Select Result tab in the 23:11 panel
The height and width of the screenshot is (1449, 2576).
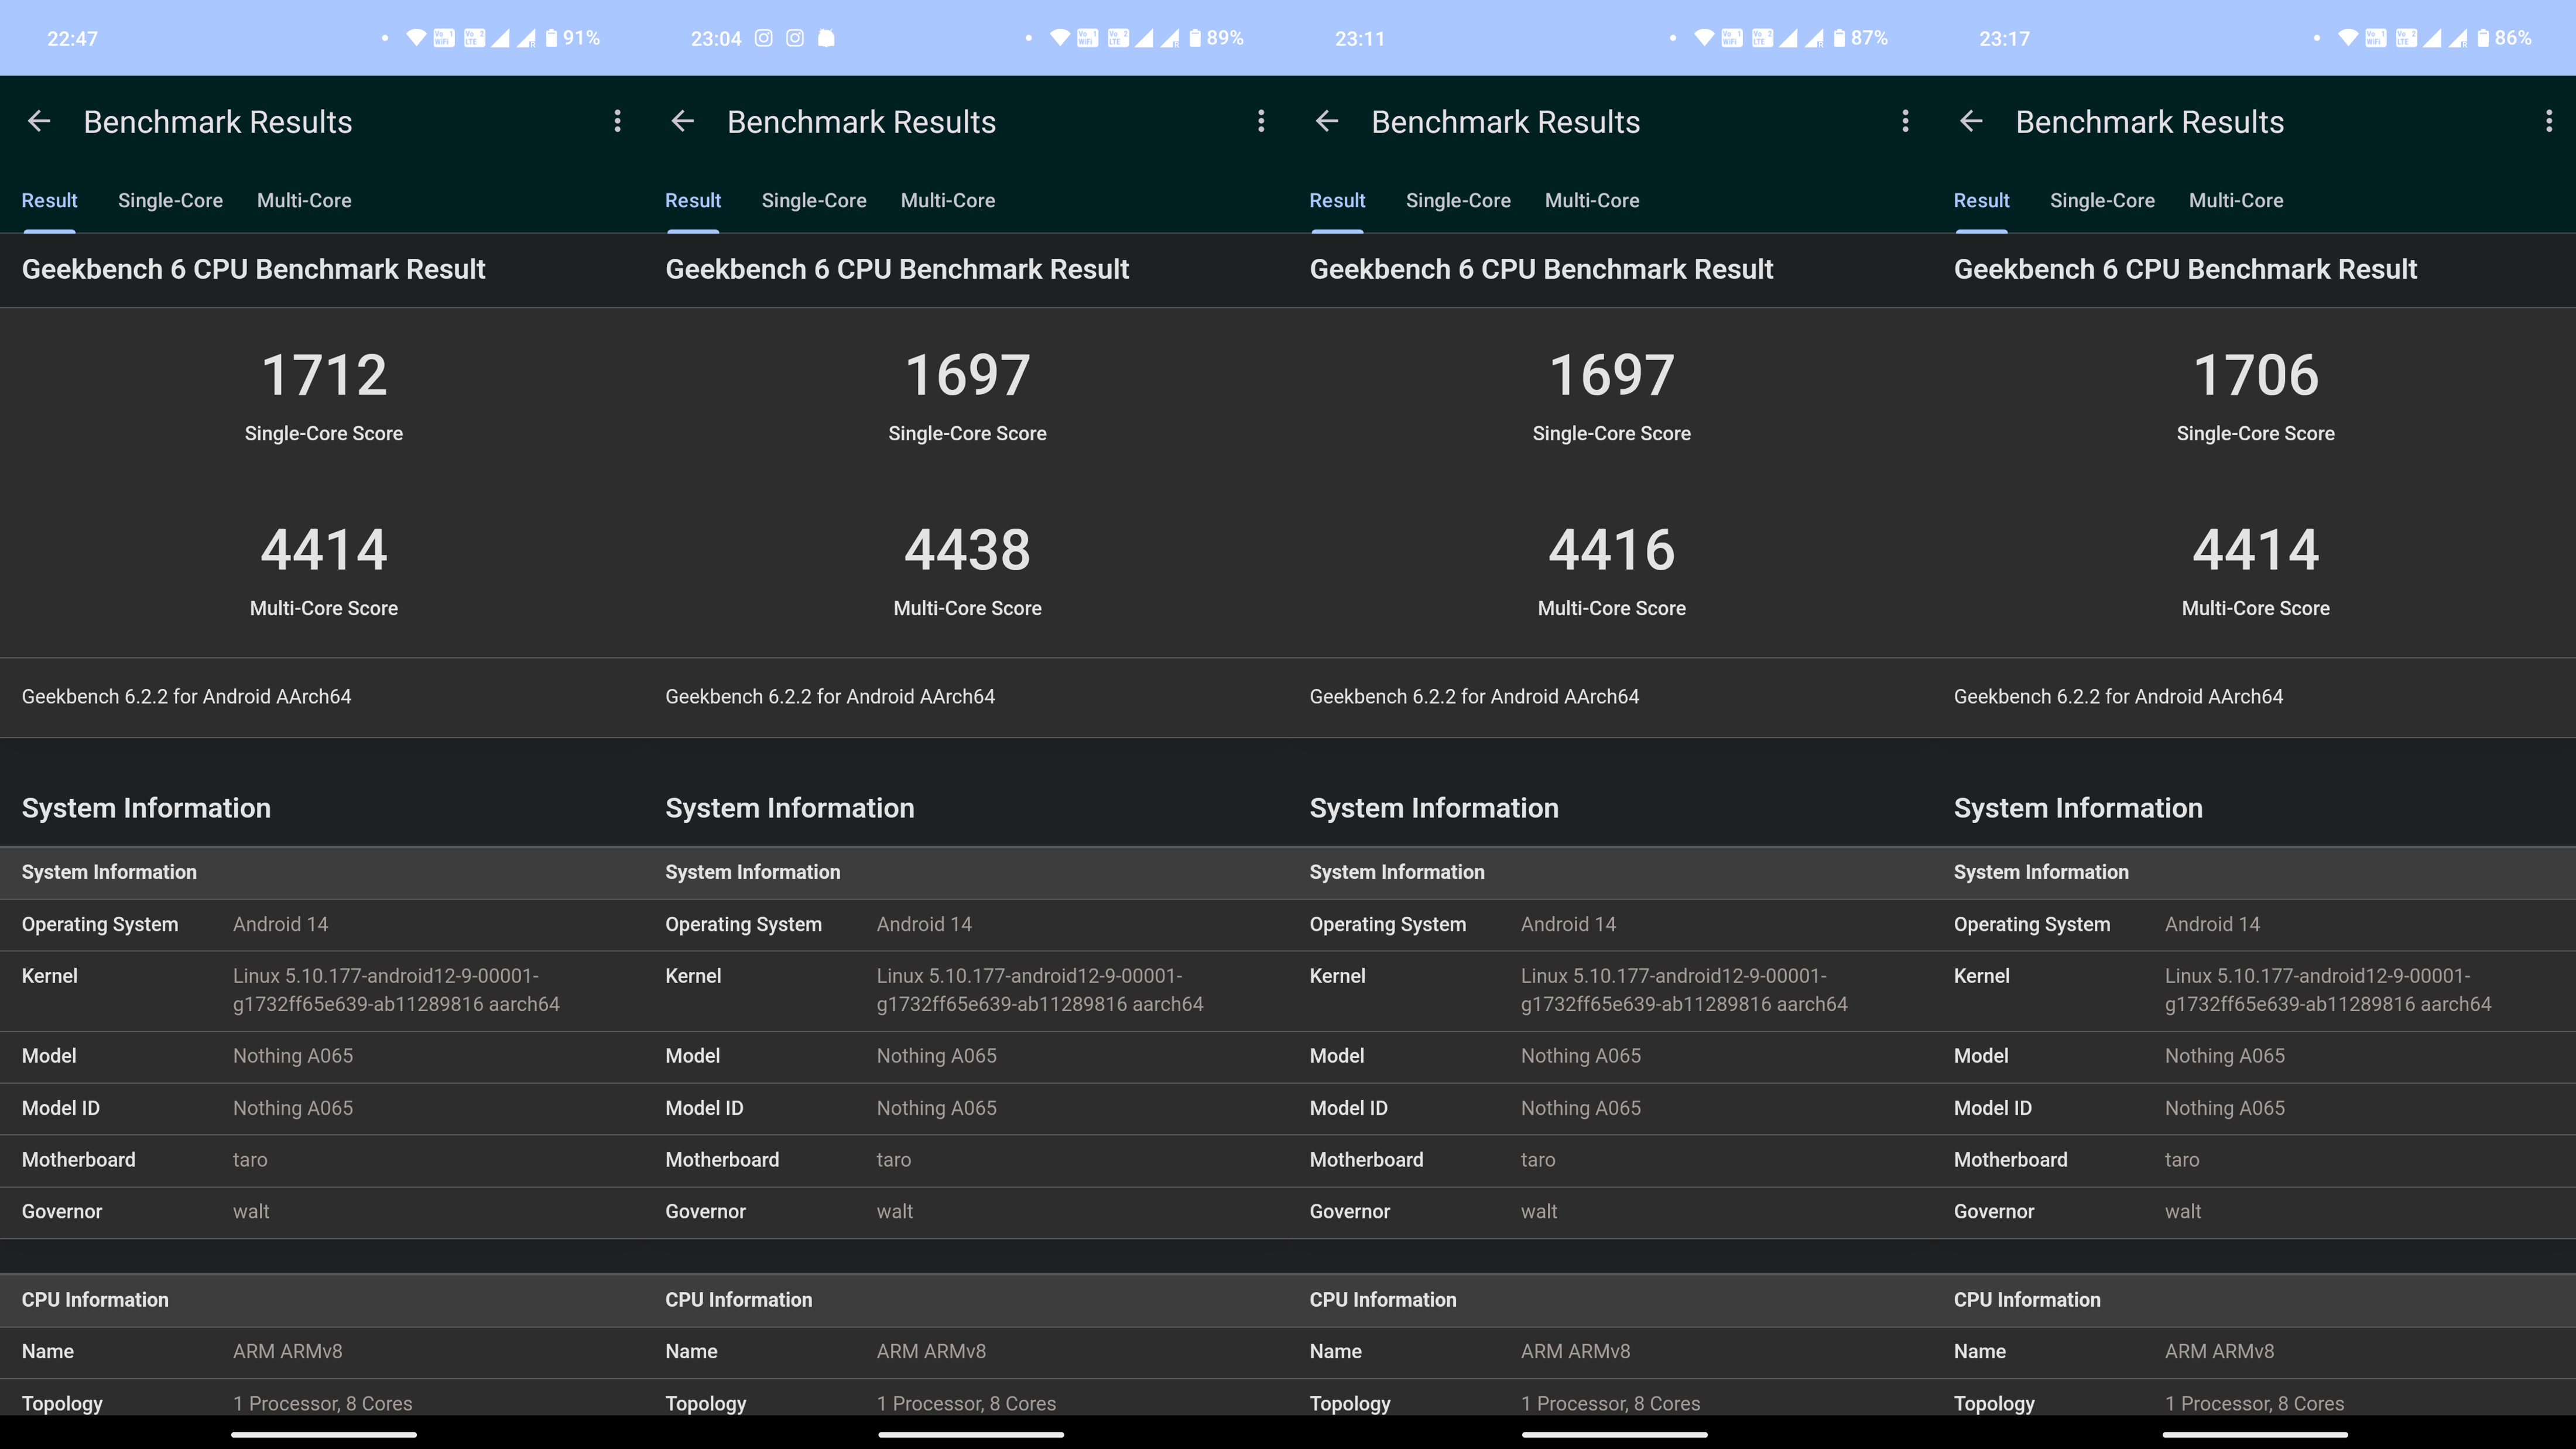click(x=1337, y=200)
